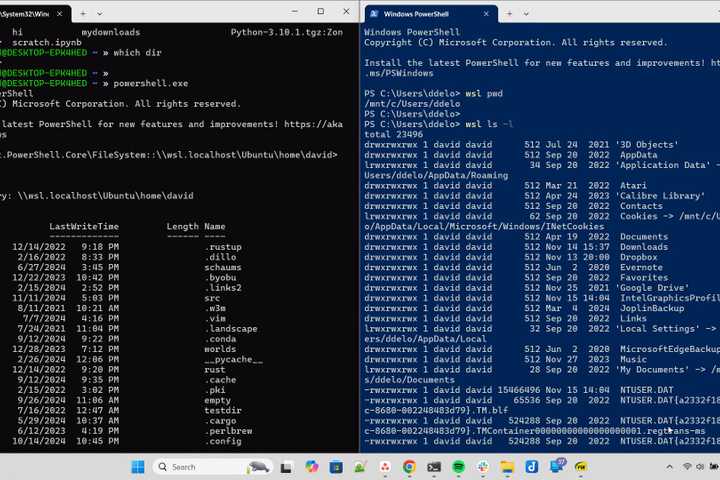This screenshot has height=480, width=720.
Task: Open File Explorer from the taskbar
Action: pyautogui.click(x=507, y=467)
